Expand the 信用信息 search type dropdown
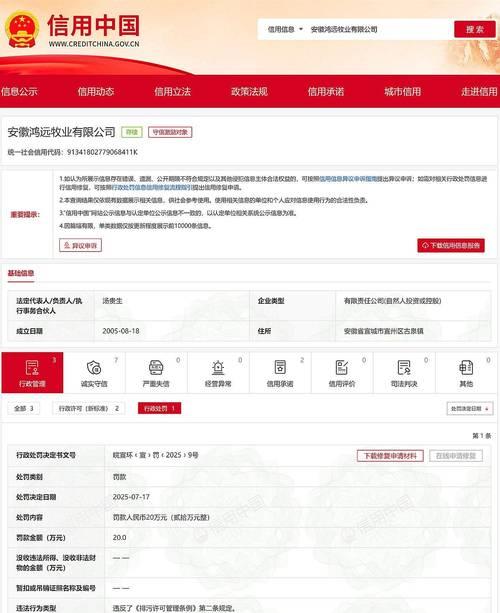The image size is (500, 613). coord(285,29)
